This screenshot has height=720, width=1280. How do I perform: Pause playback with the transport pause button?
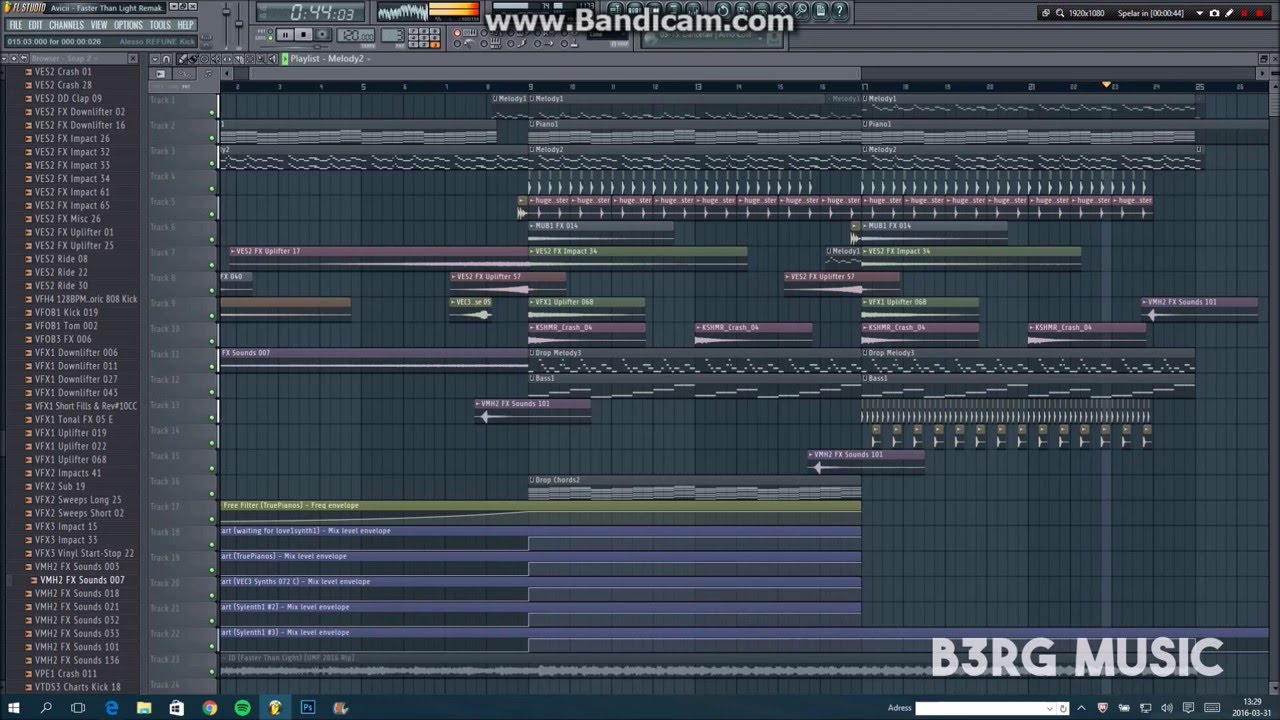click(285, 35)
